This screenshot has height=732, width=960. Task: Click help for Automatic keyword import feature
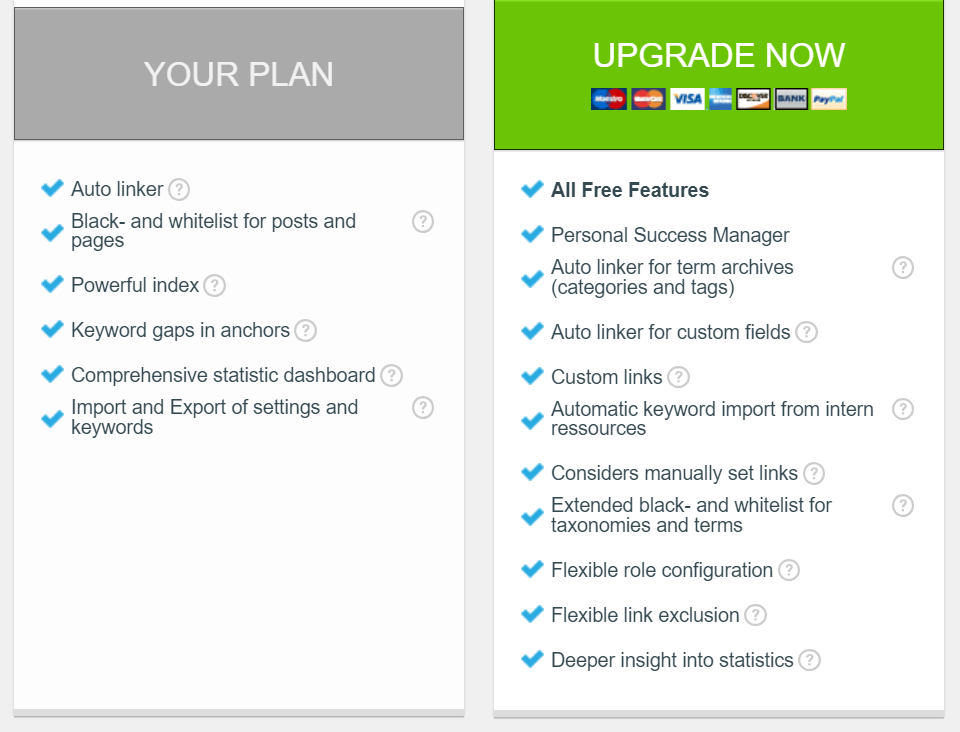pyautogui.click(x=903, y=409)
